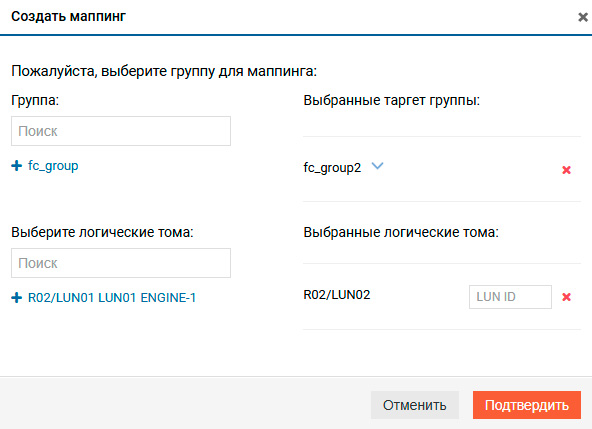Click the logical volumes search field
This screenshot has width=592, height=429.
coord(121,263)
